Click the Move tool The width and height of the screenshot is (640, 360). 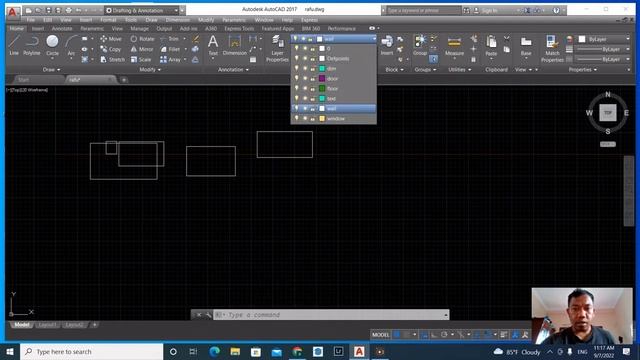[x=111, y=39]
